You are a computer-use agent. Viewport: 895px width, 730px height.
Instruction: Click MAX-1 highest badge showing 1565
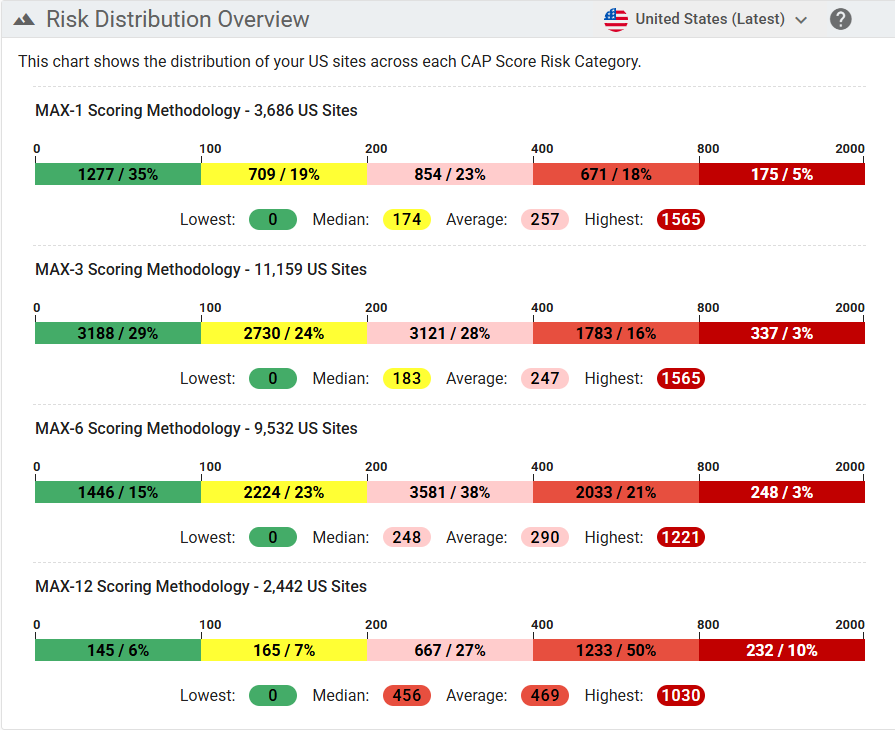681,219
